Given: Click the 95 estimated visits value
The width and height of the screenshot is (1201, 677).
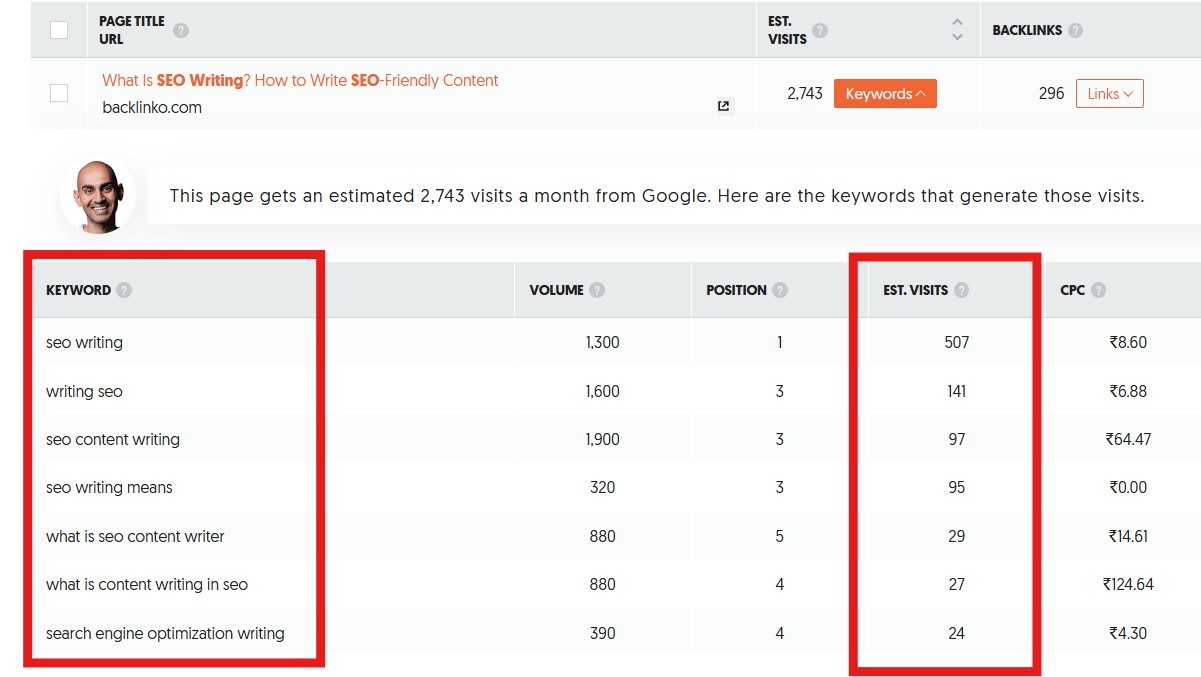Looking at the screenshot, I should click(x=957, y=487).
